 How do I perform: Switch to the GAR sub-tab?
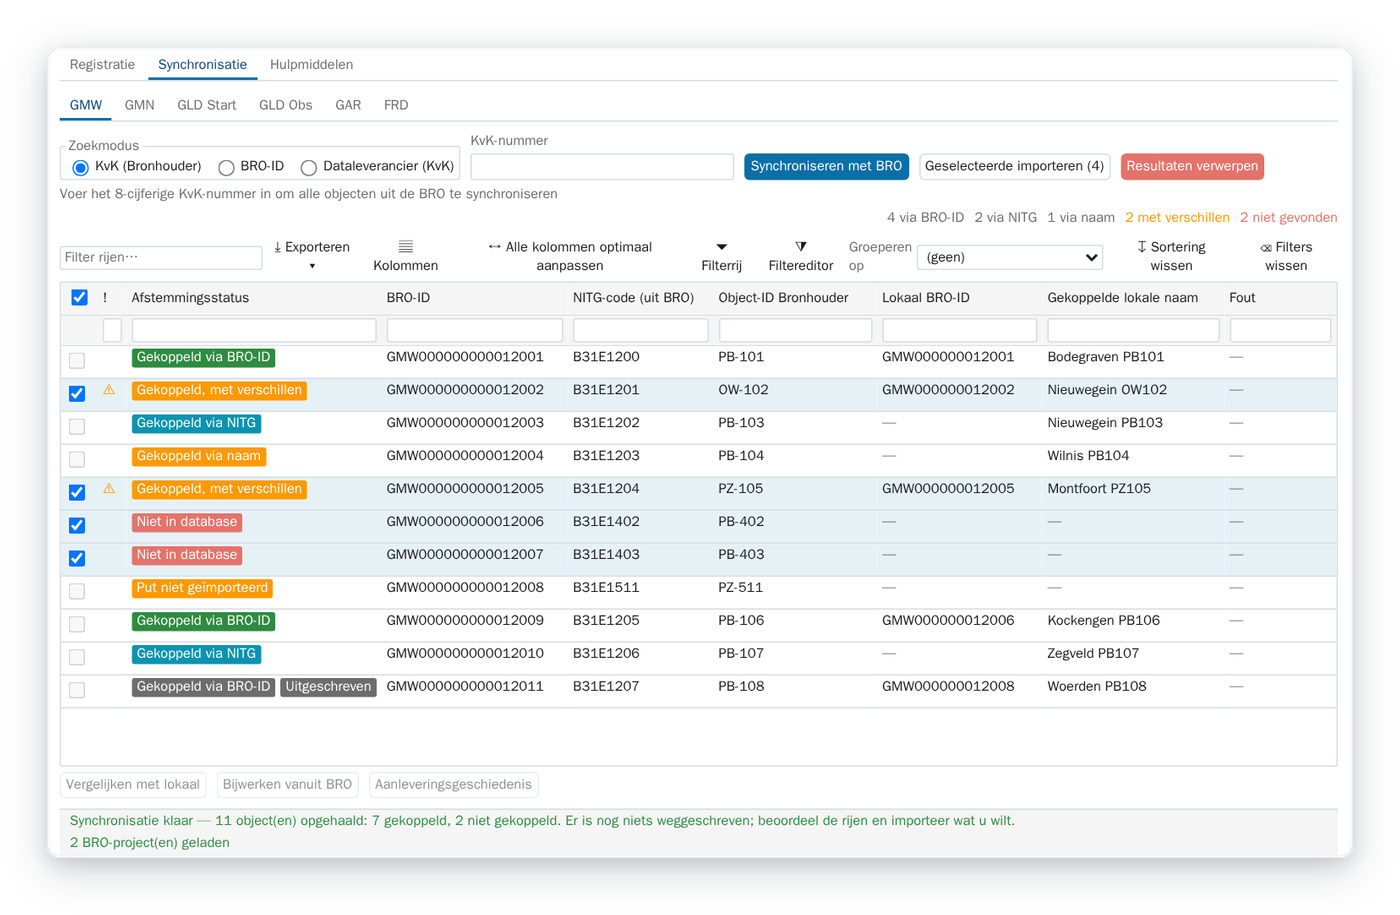[x=348, y=105]
